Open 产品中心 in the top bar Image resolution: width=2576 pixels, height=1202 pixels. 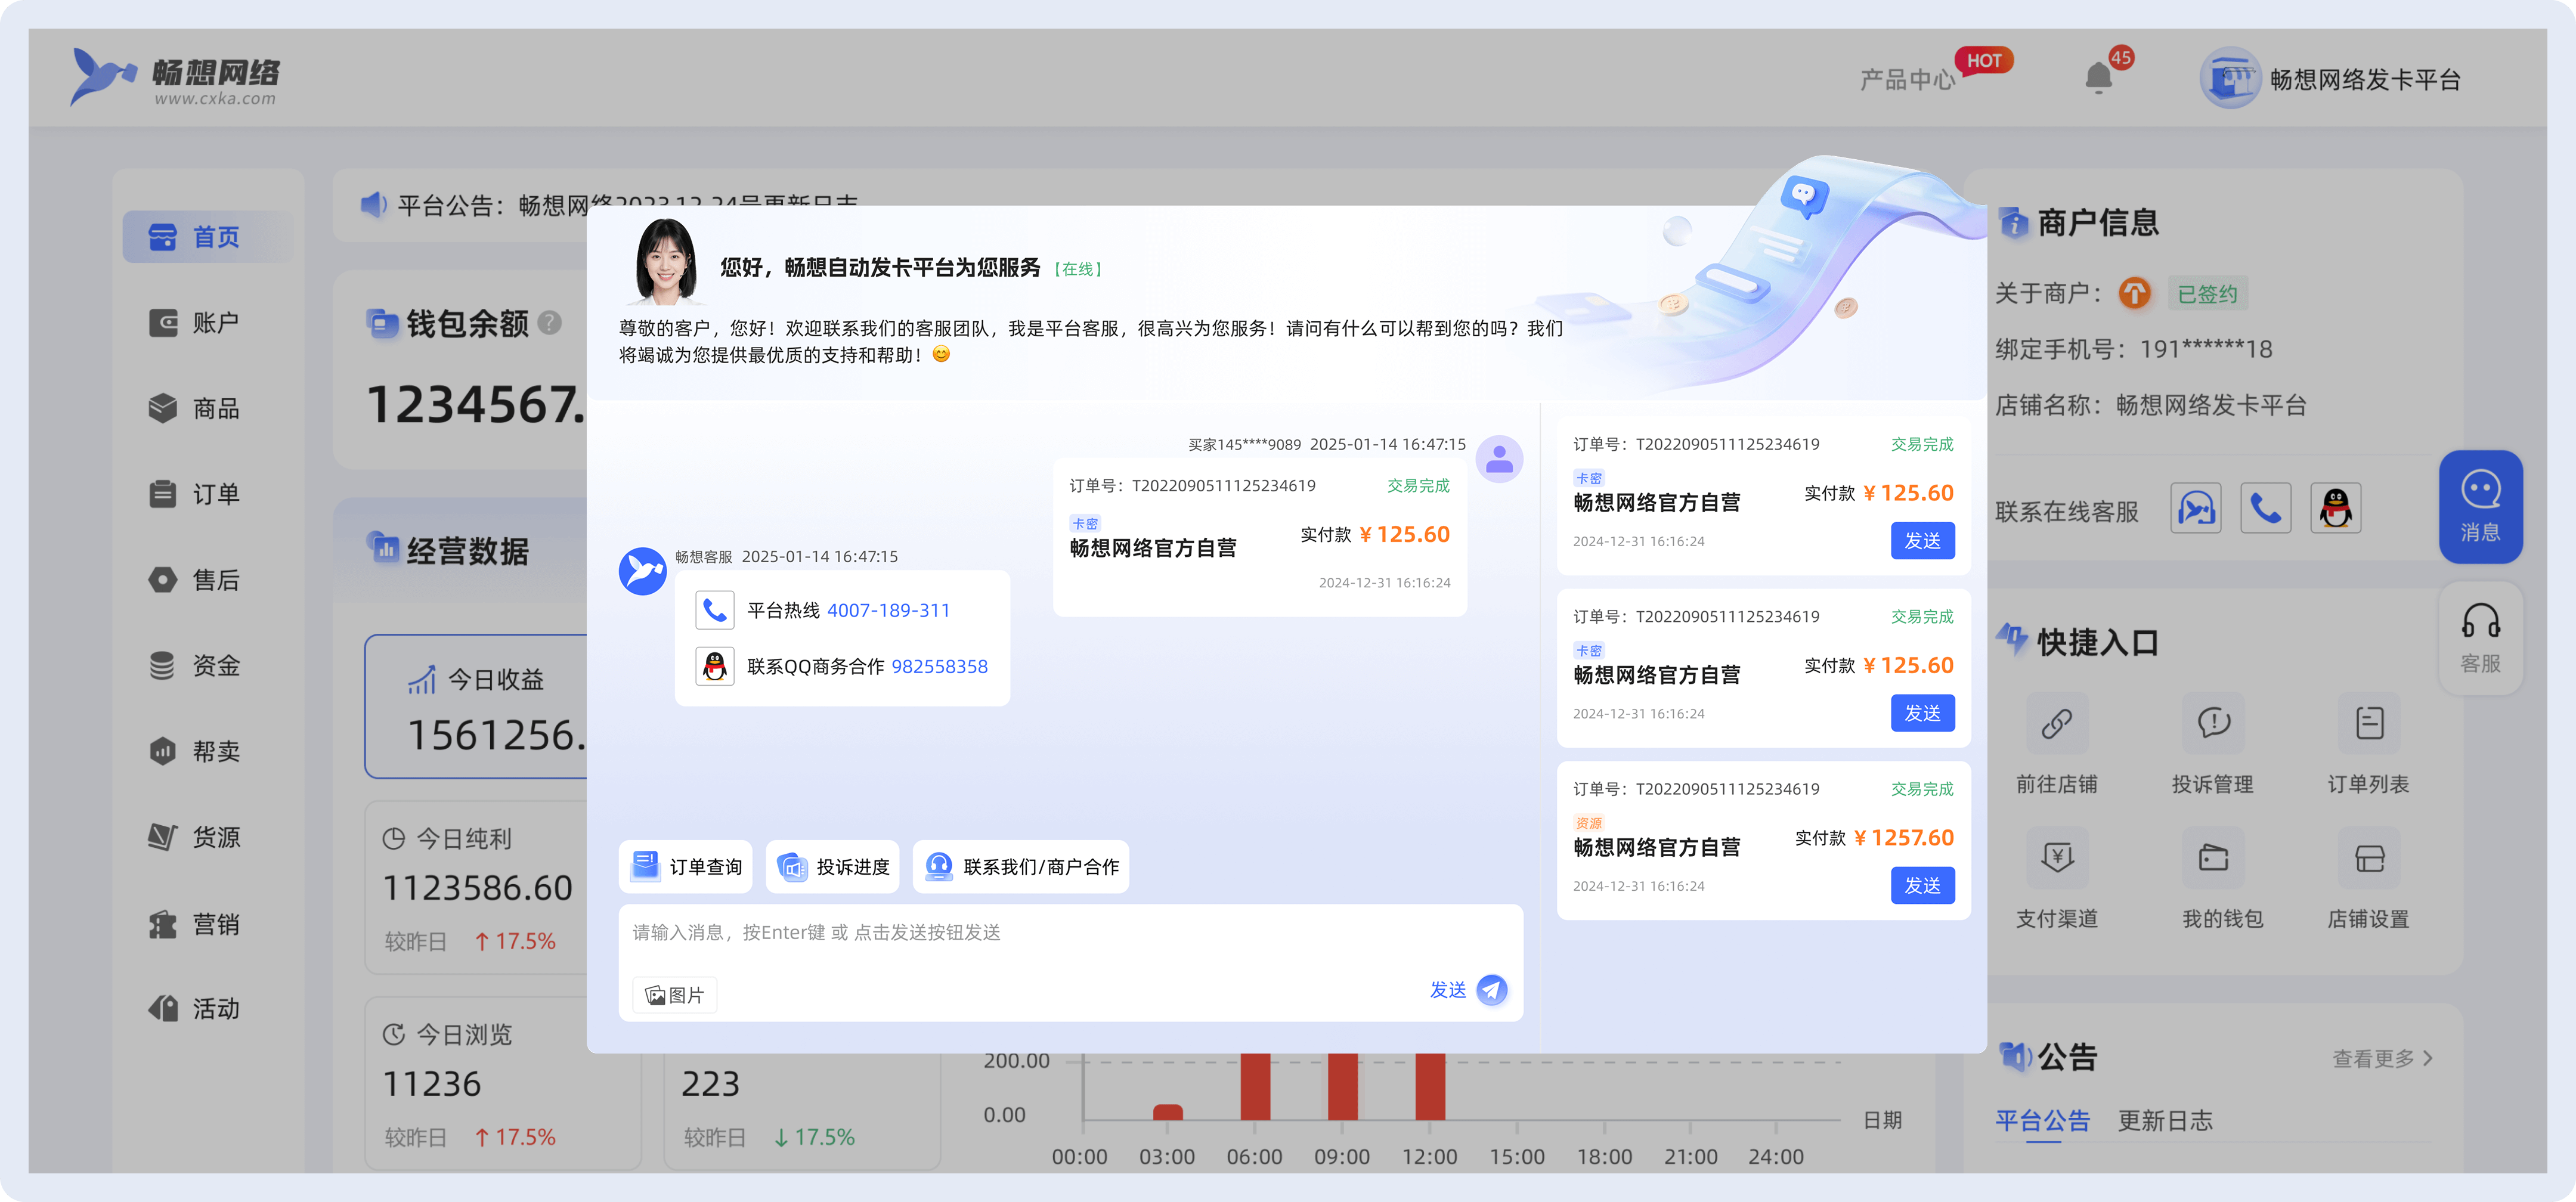point(1907,80)
